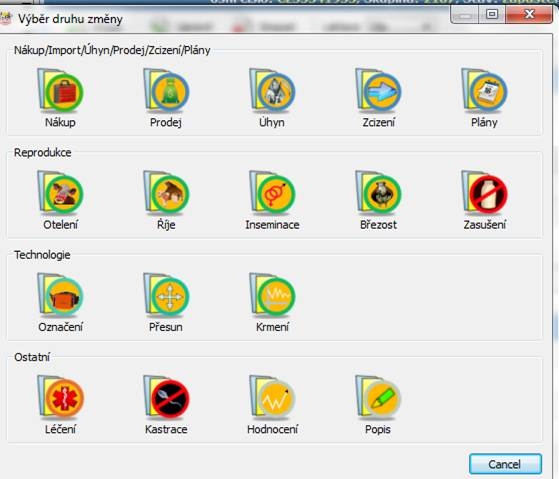The width and height of the screenshot is (559, 479).
Task: Open the Hodnocení chart icon
Action: point(272,398)
